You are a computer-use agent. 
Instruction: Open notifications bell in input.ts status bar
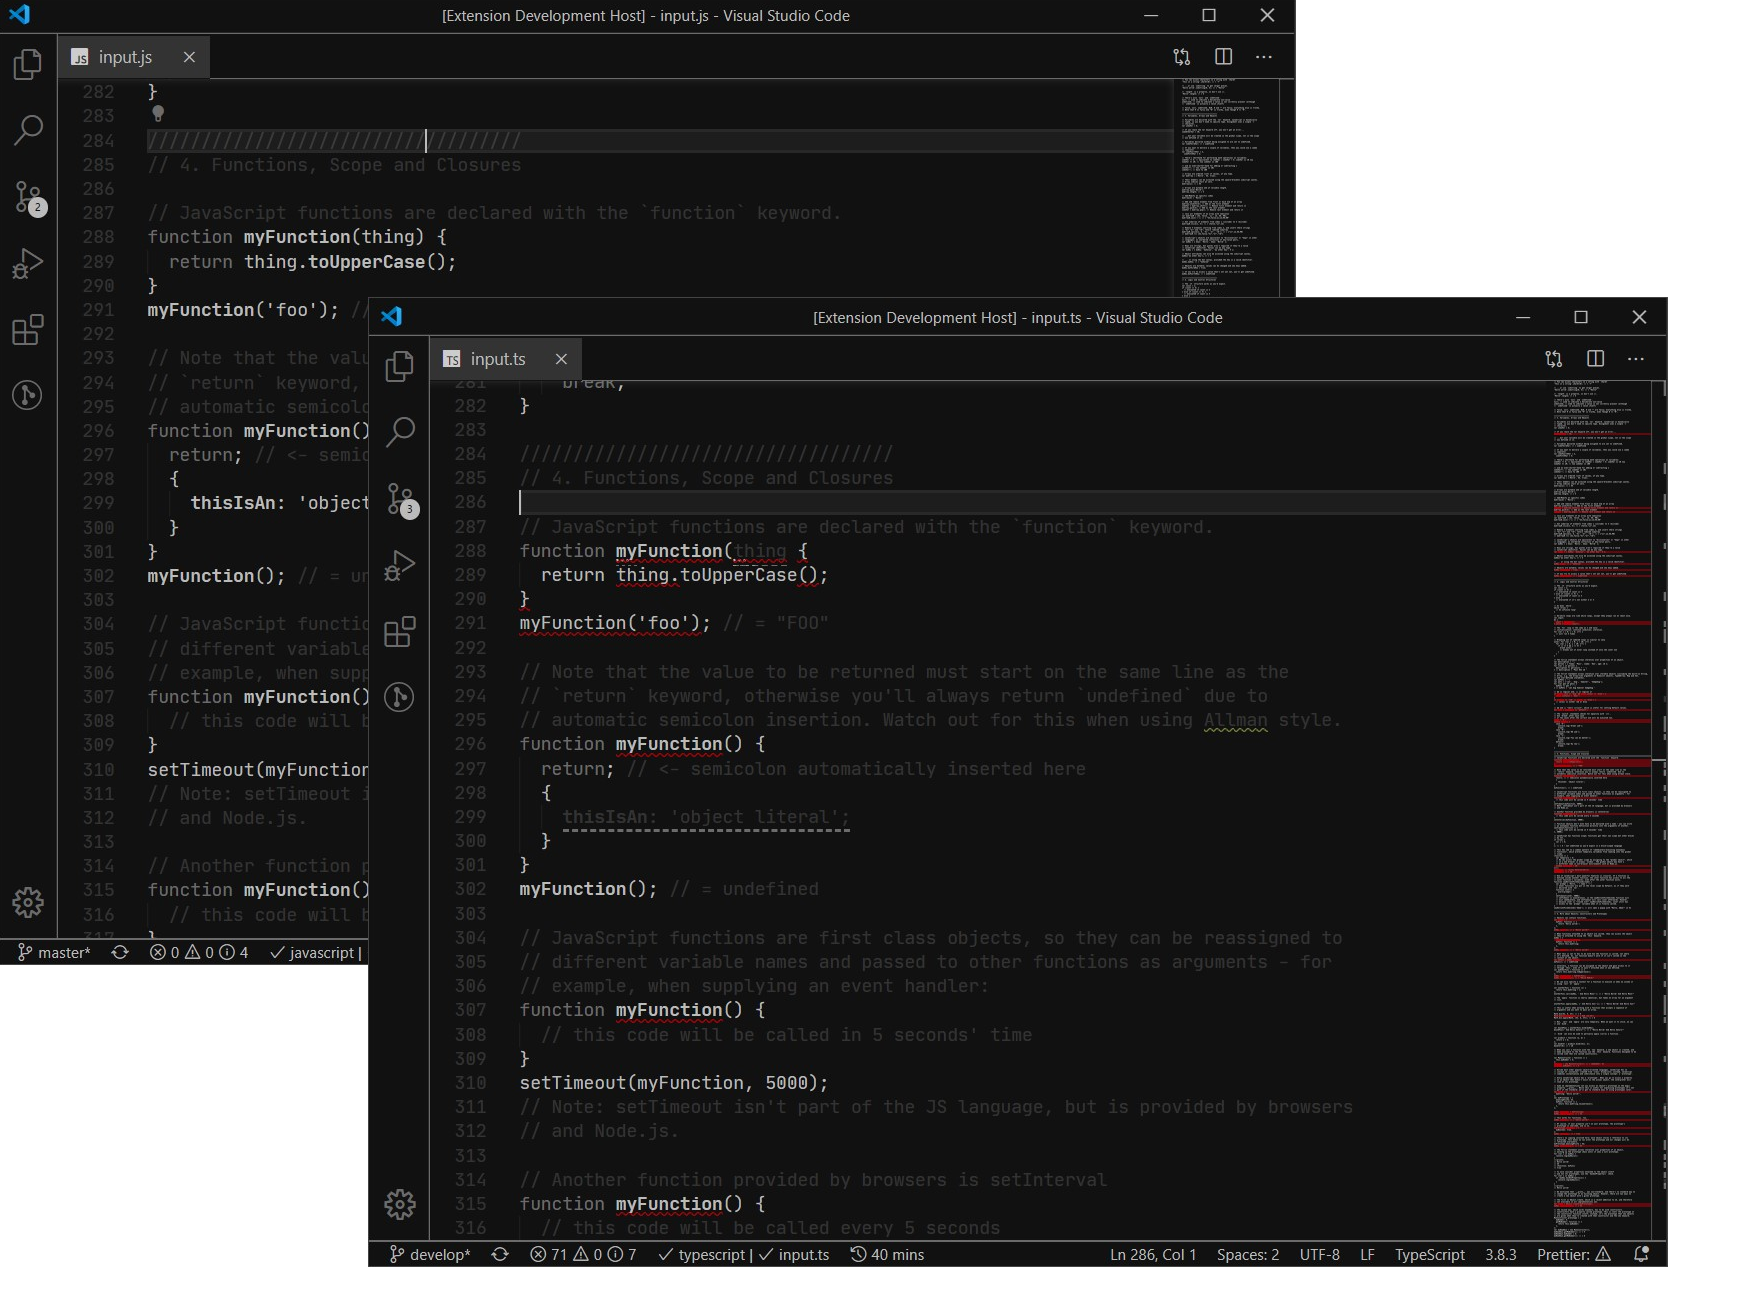click(1641, 1254)
